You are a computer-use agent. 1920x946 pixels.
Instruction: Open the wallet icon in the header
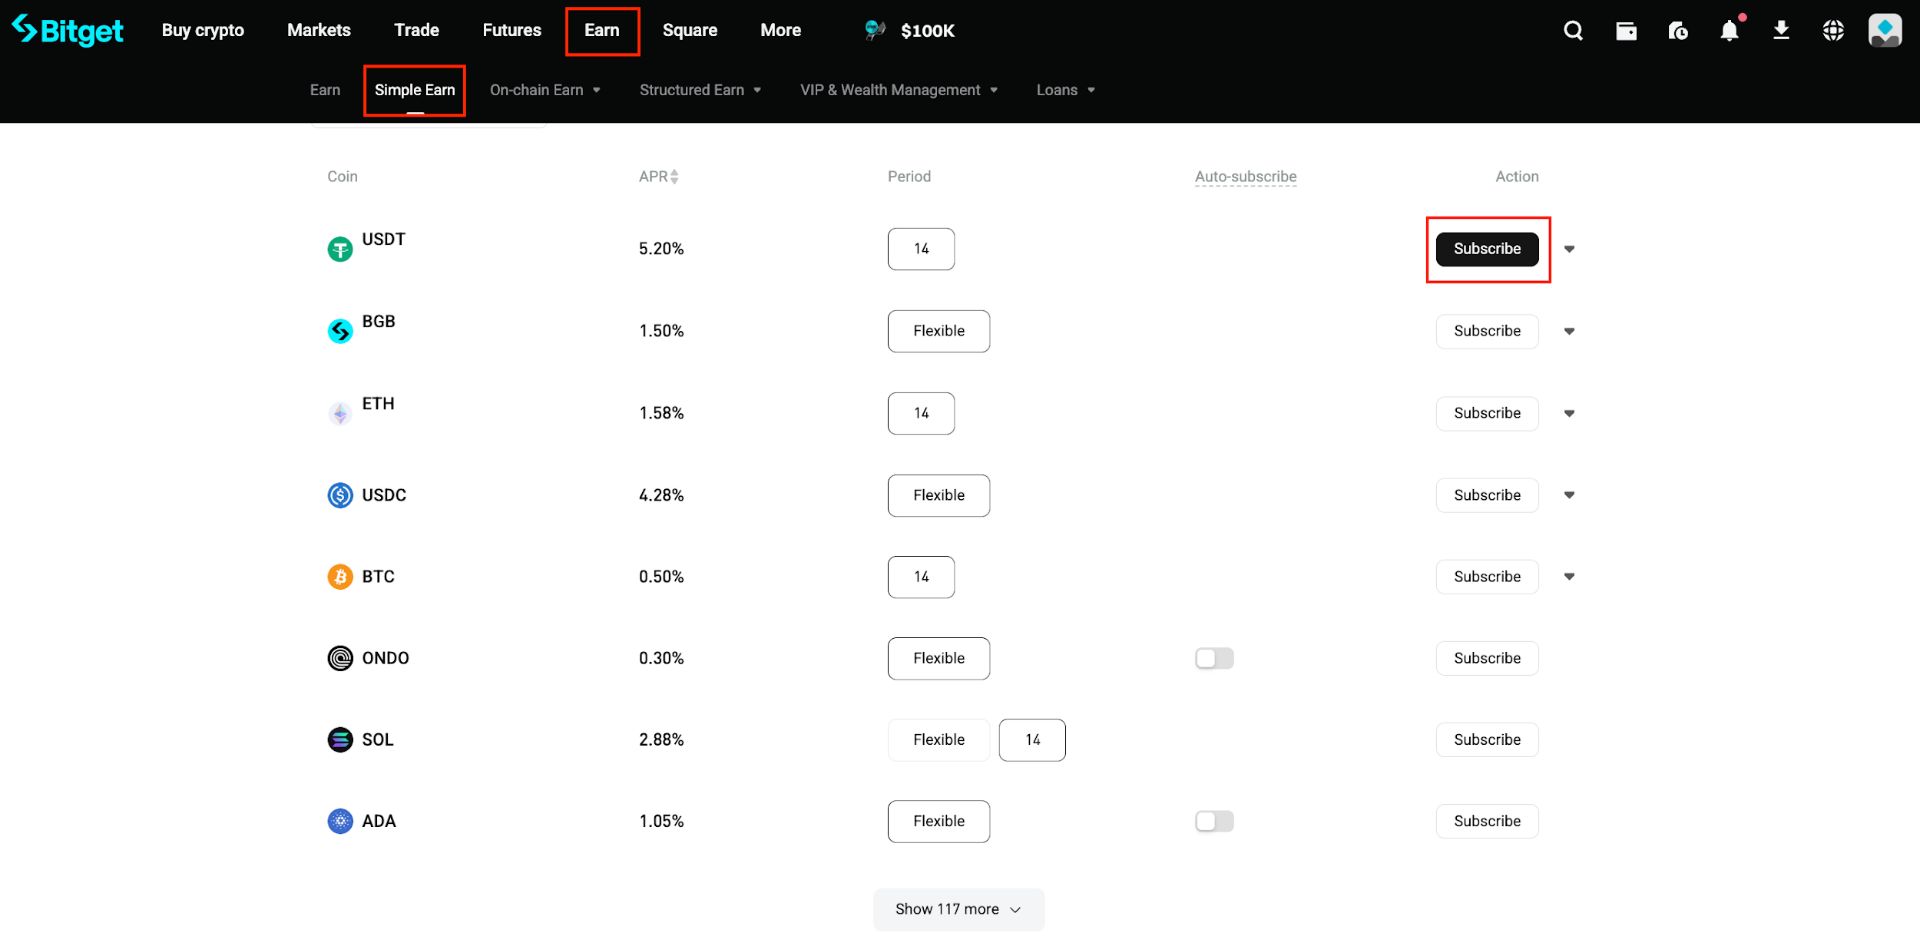pos(1626,31)
